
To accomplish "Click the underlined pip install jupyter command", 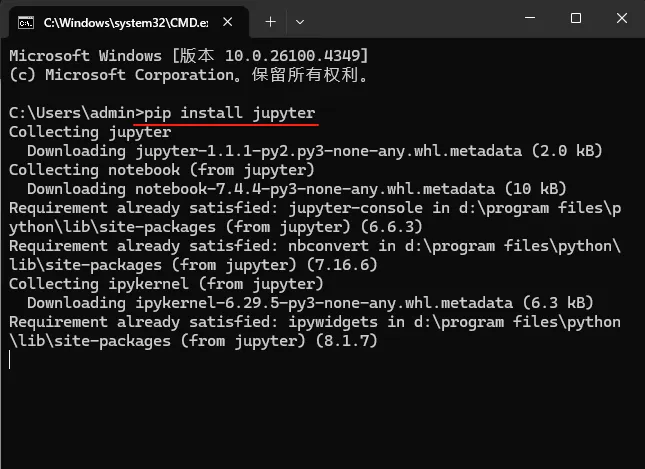I will tap(230, 113).
